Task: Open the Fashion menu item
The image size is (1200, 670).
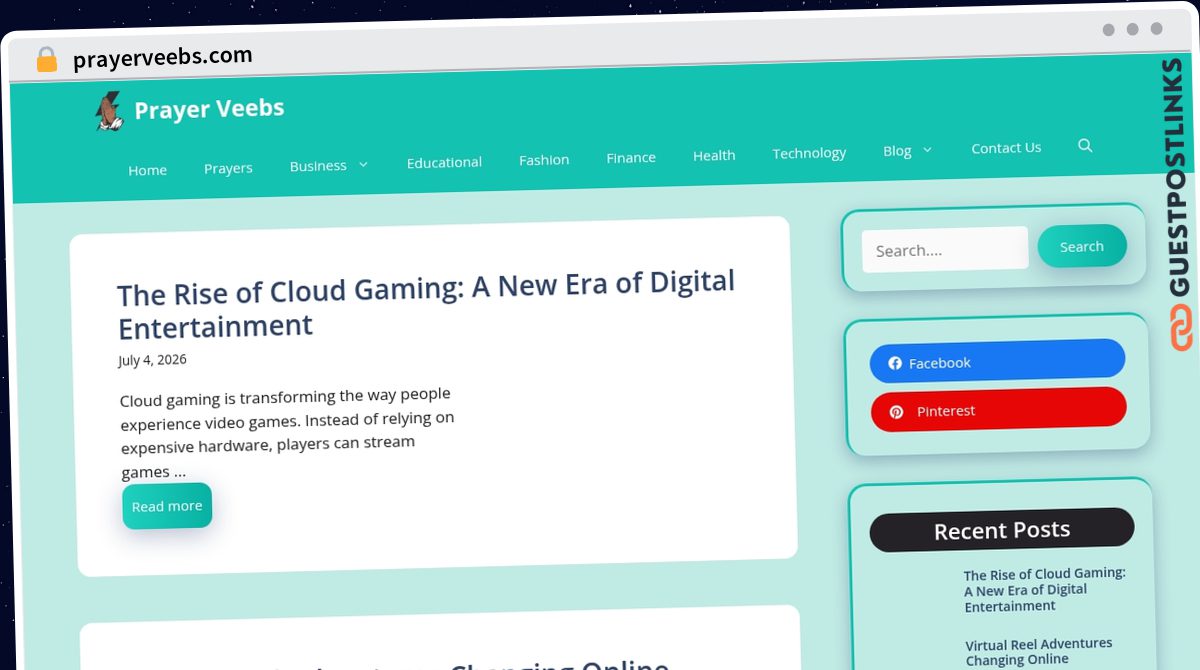Action: [x=544, y=159]
